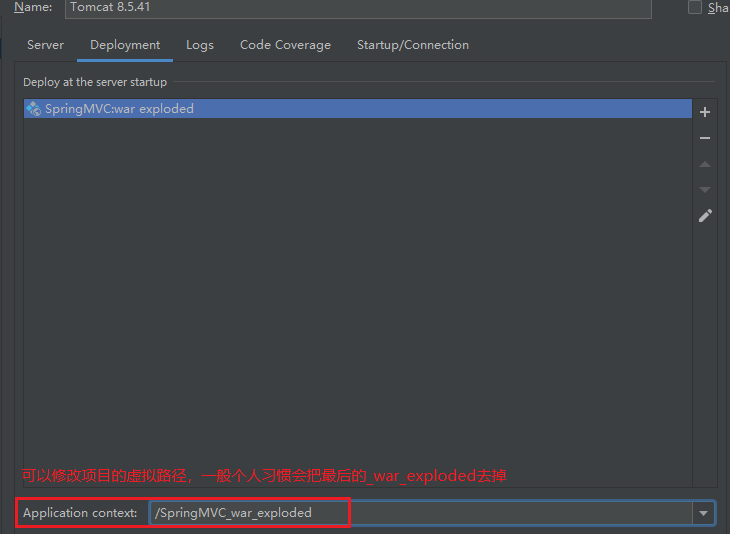Click the Deploy at the server startup heading
730x534 pixels.
pyautogui.click(x=95, y=82)
